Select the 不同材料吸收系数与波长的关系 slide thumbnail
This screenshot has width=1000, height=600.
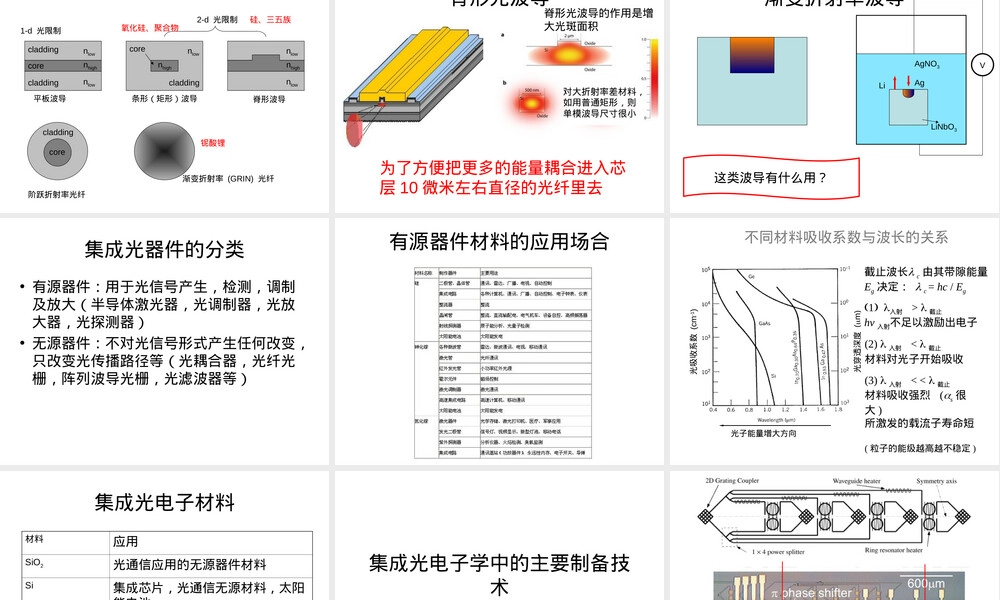(834, 341)
